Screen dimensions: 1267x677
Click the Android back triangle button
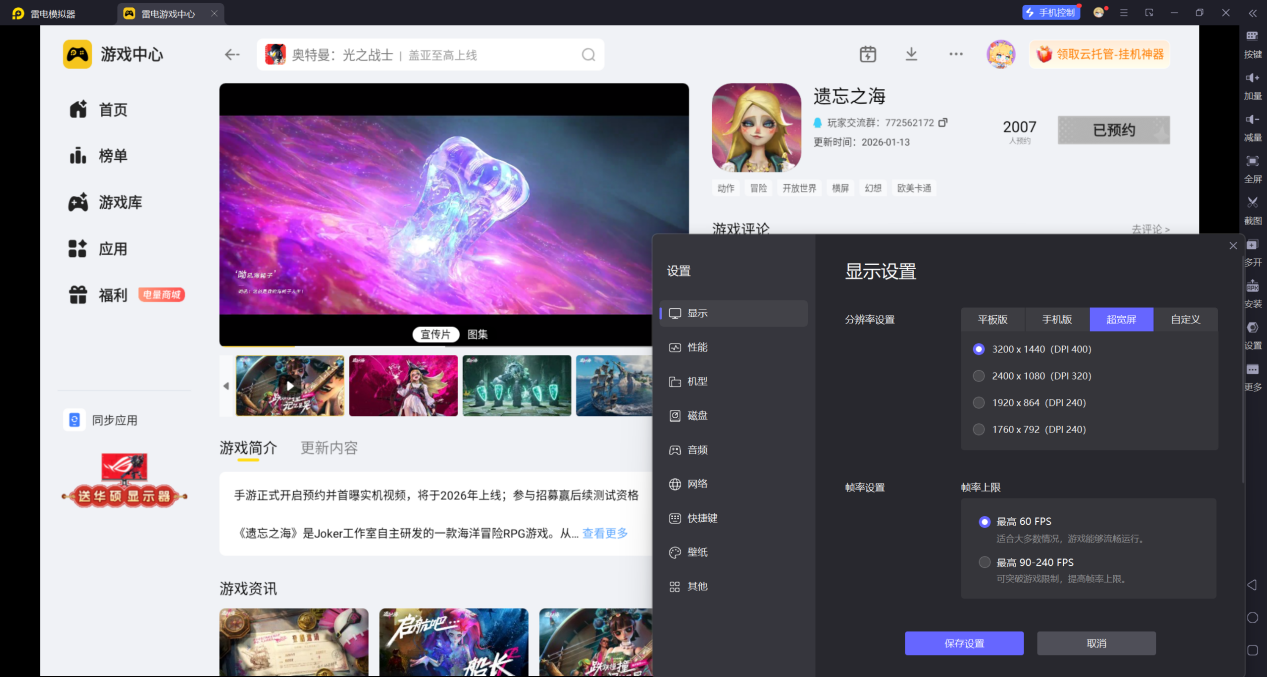[1252, 584]
